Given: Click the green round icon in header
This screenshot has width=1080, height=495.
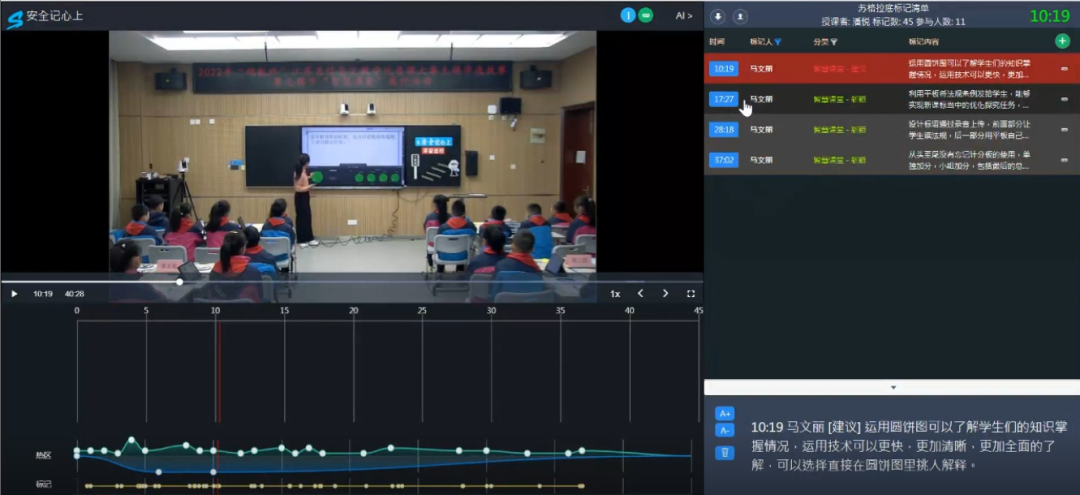Looking at the screenshot, I should coord(646,15).
